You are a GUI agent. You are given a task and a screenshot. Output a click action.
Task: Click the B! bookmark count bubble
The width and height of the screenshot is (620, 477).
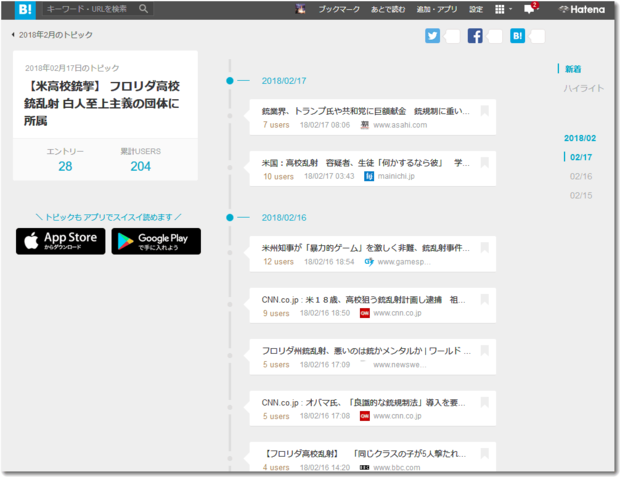pos(537,36)
